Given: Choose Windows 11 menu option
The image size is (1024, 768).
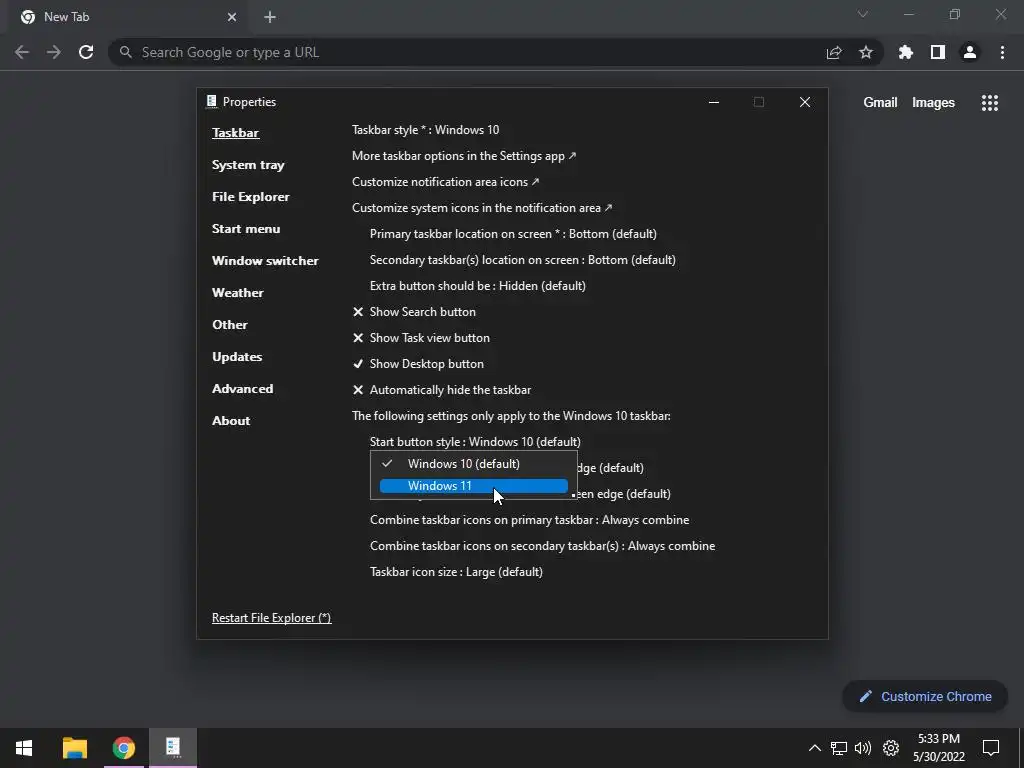Looking at the screenshot, I should point(473,486).
